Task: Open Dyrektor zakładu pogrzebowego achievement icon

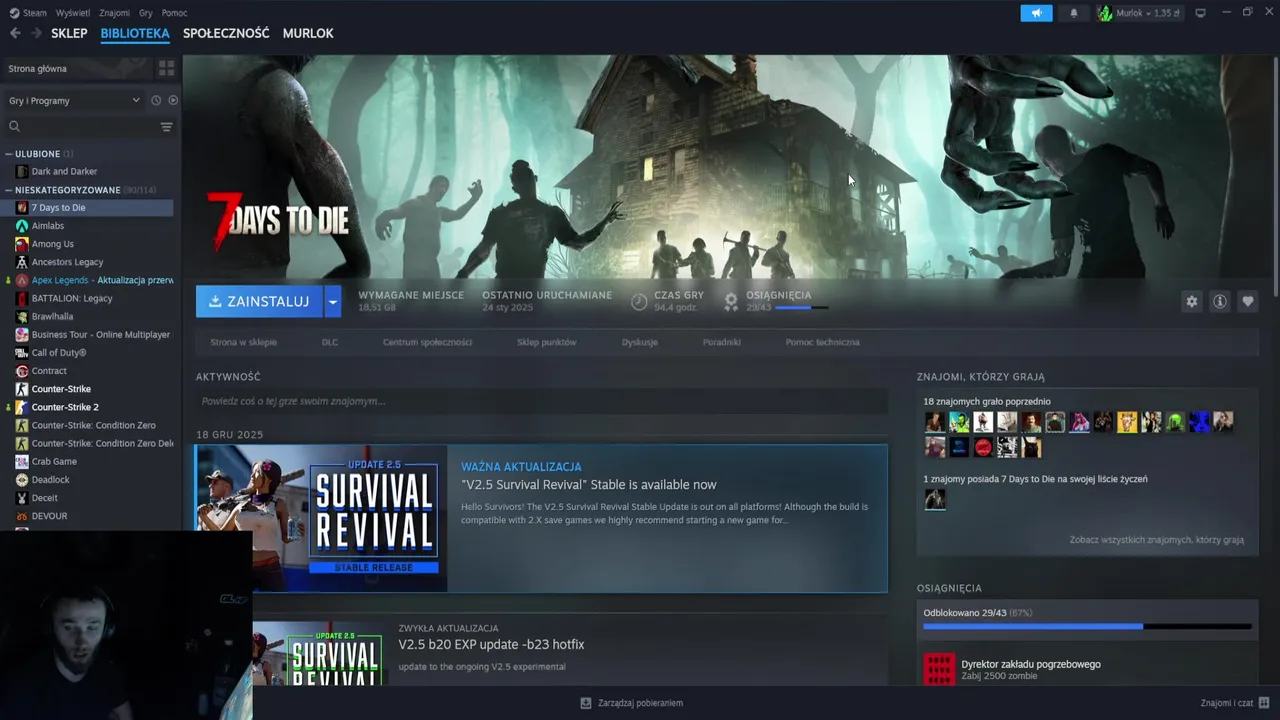Action: [939, 669]
